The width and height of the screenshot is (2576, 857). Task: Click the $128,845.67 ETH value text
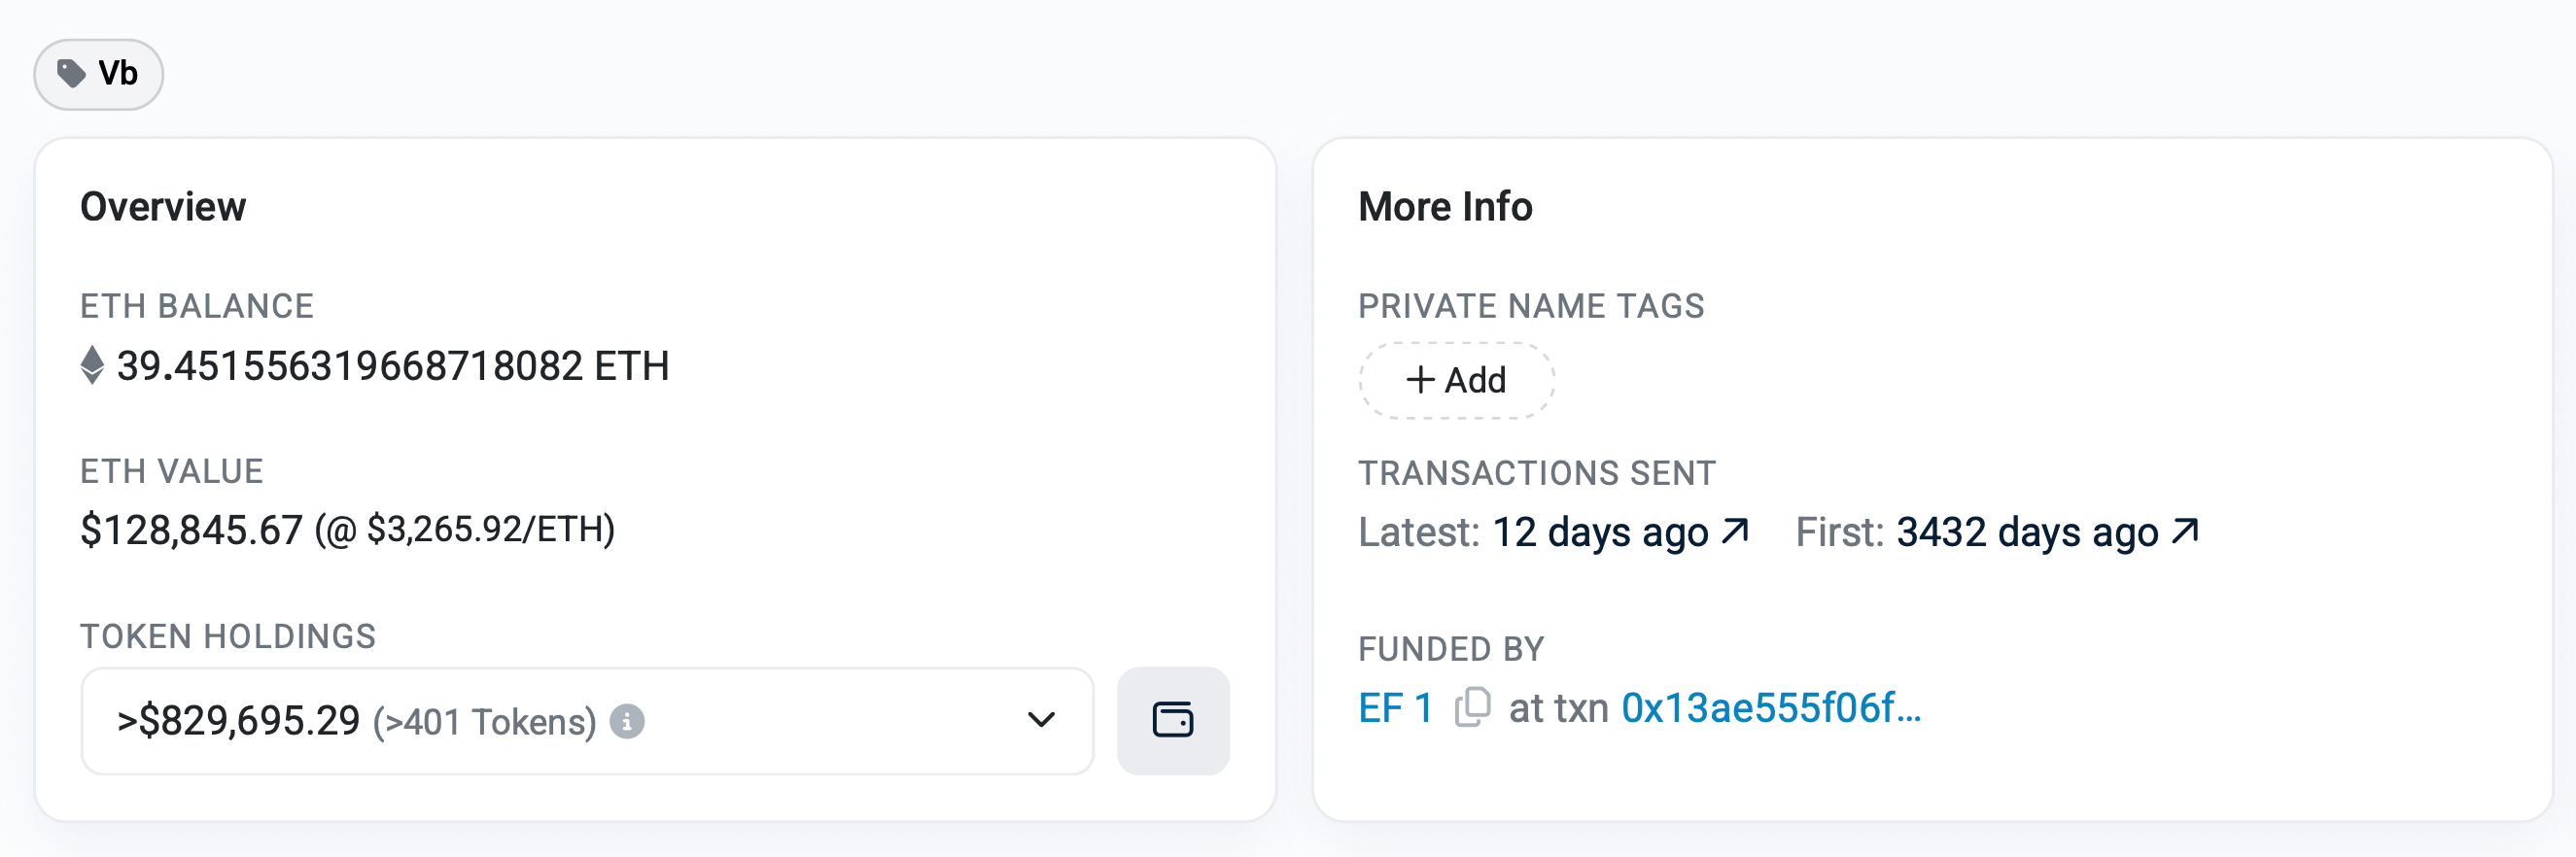pyautogui.click(x=191, y=530)
